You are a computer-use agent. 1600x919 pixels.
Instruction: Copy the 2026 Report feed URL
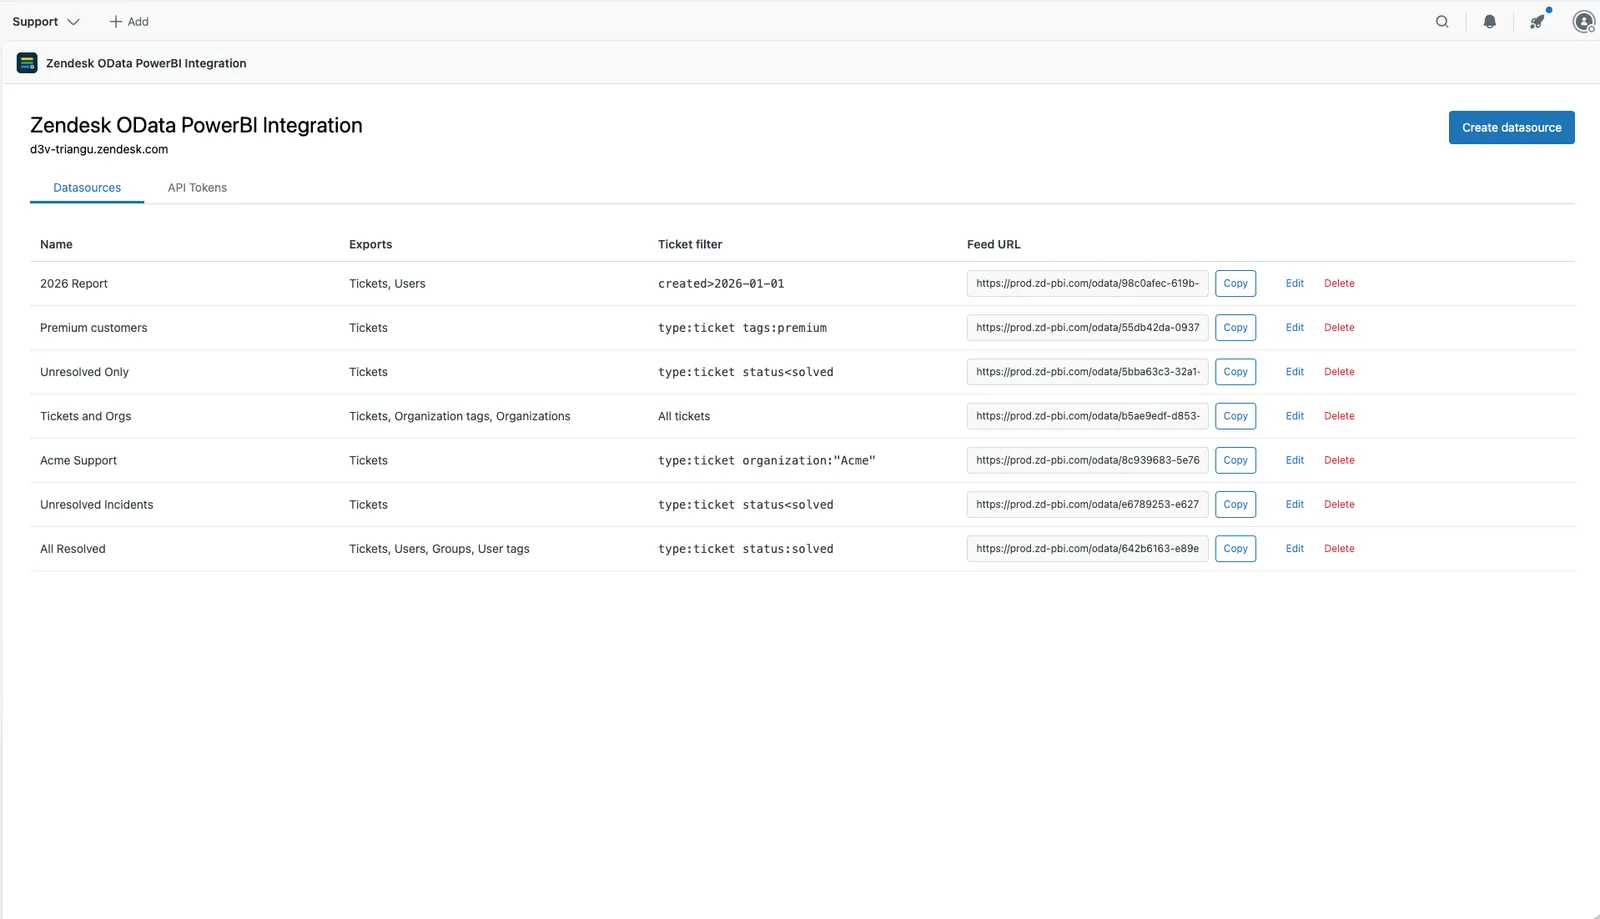tap(1236, 284)
